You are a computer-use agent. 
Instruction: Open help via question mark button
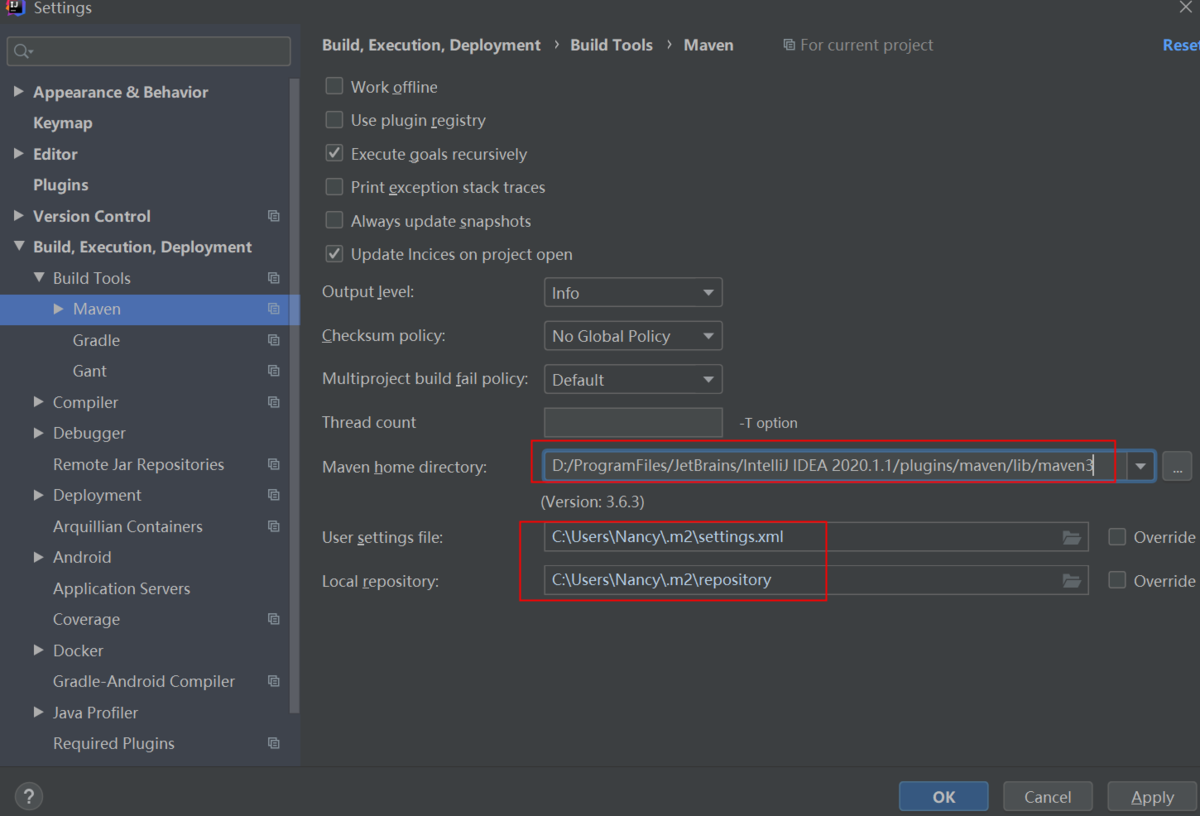coord(29,796)
